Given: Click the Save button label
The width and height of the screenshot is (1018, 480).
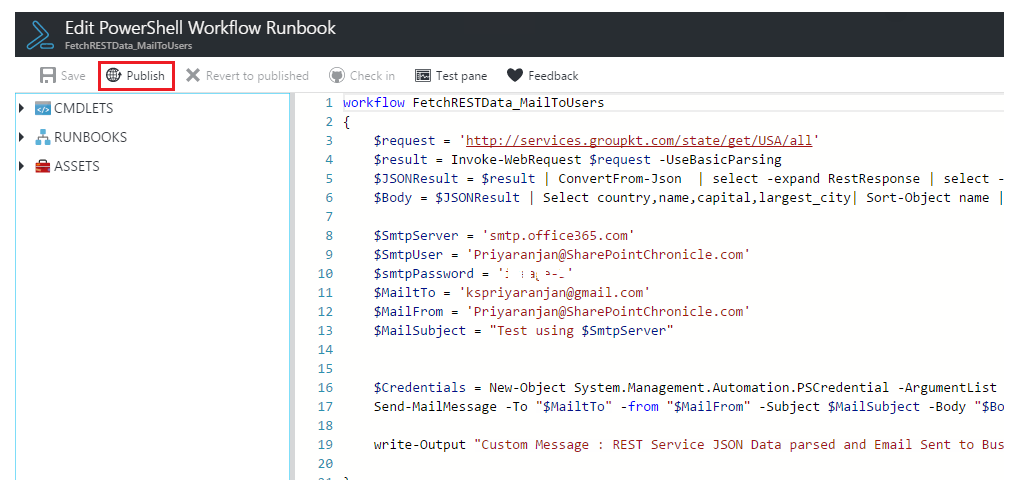Looking at the screenshot, I should click(x=73, y=76).
